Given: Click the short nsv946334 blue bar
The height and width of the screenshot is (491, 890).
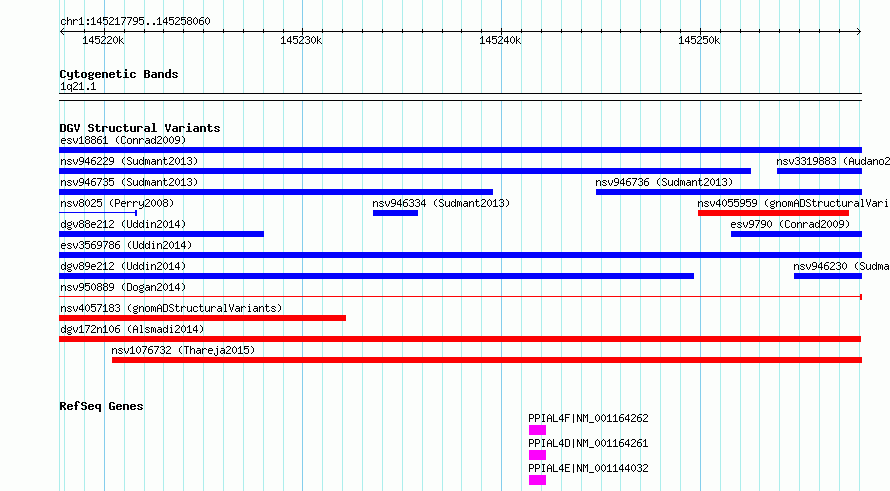Looking at the screenshot, I should [x=396, y=213].
